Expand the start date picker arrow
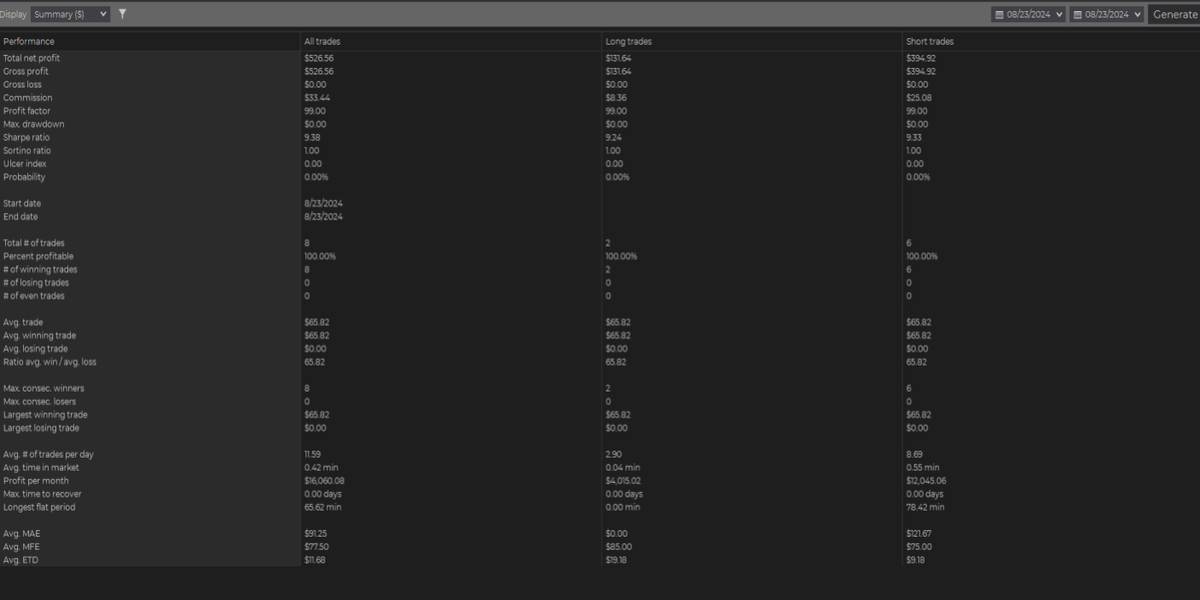The height and width of the screenshot is (600, 1200). 1058,14
